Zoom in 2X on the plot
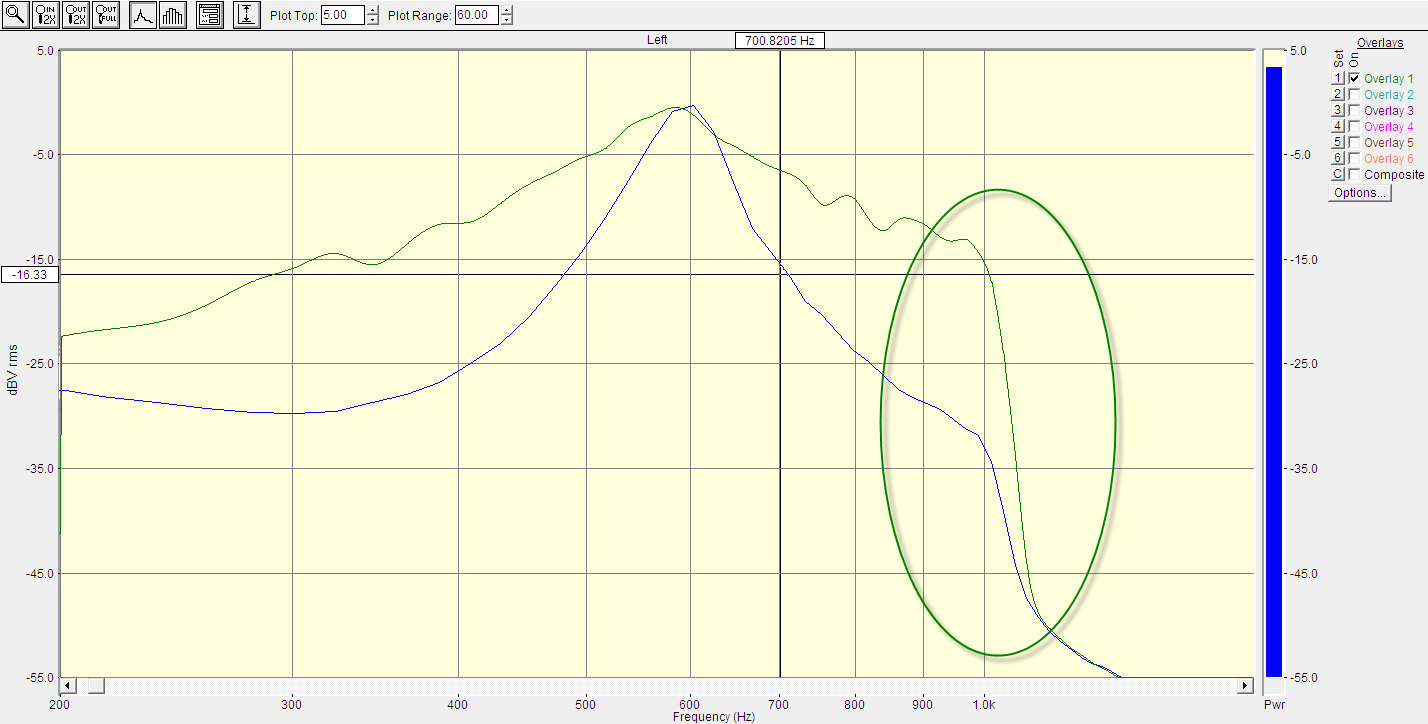The image size is (1428, 724). click(46, 15)
